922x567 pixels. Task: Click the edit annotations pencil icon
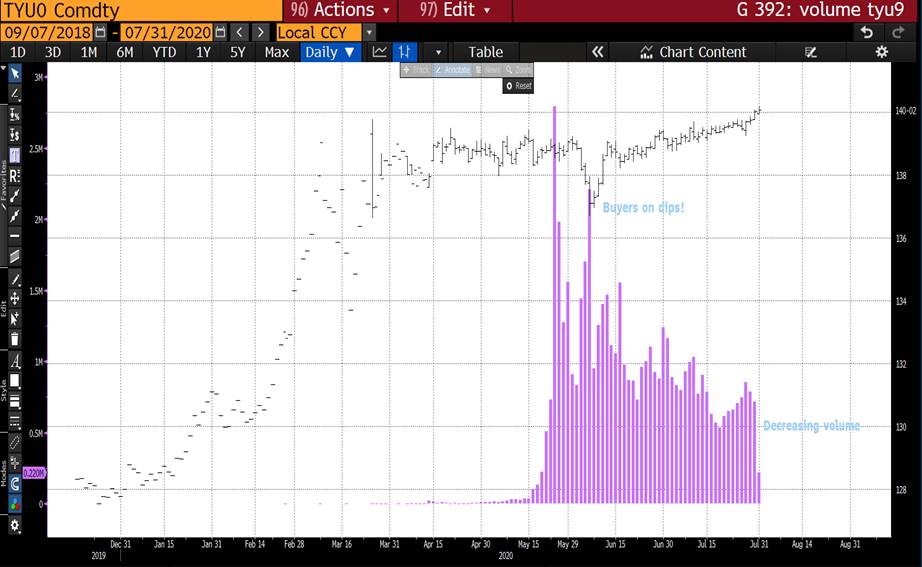[811, 52]
